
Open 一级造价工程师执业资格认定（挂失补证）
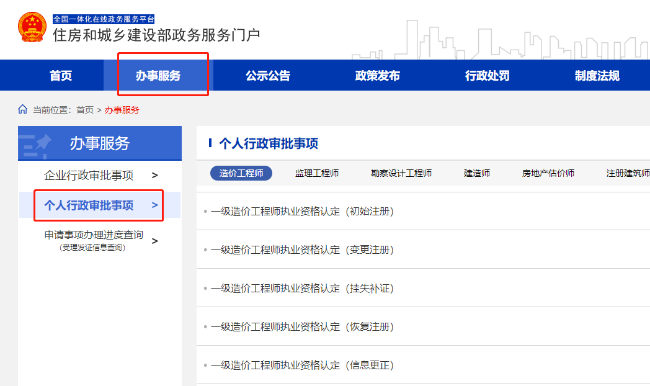302,288
